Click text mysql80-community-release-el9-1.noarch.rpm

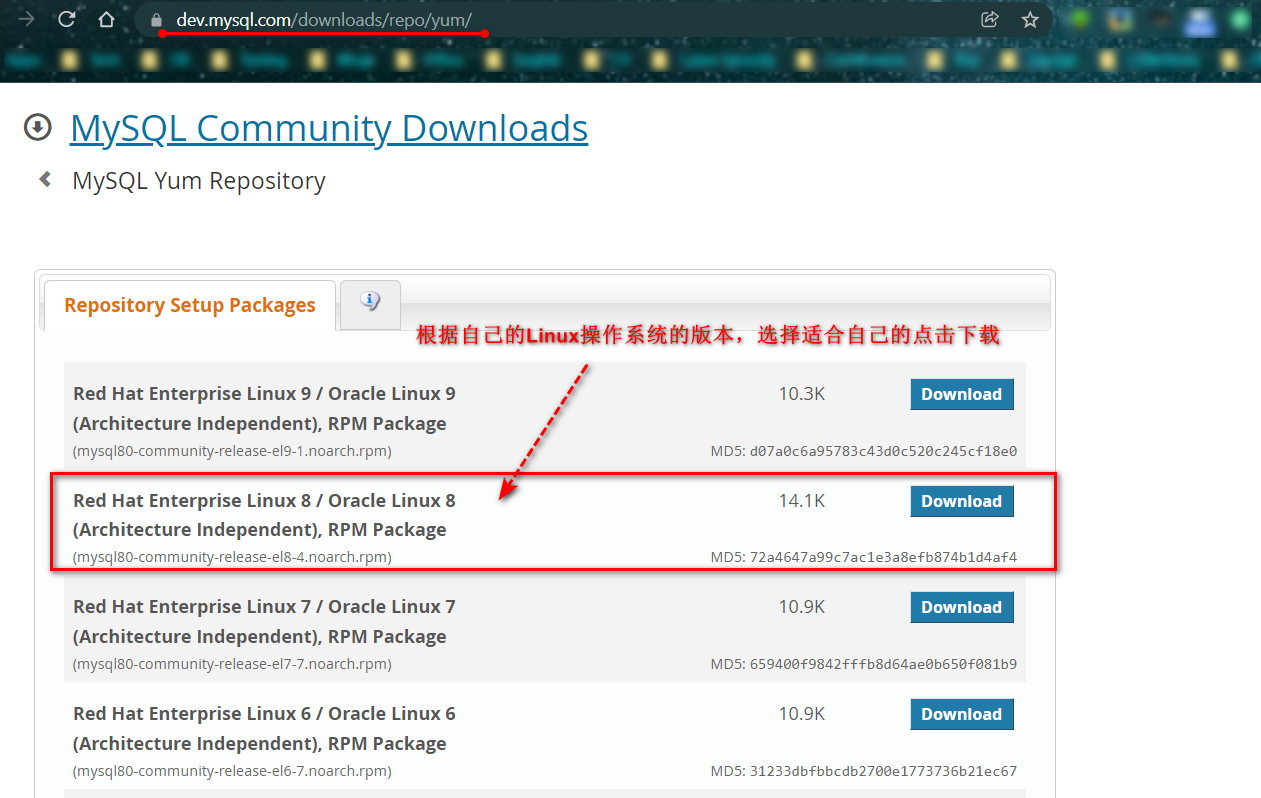coord(232,451)
